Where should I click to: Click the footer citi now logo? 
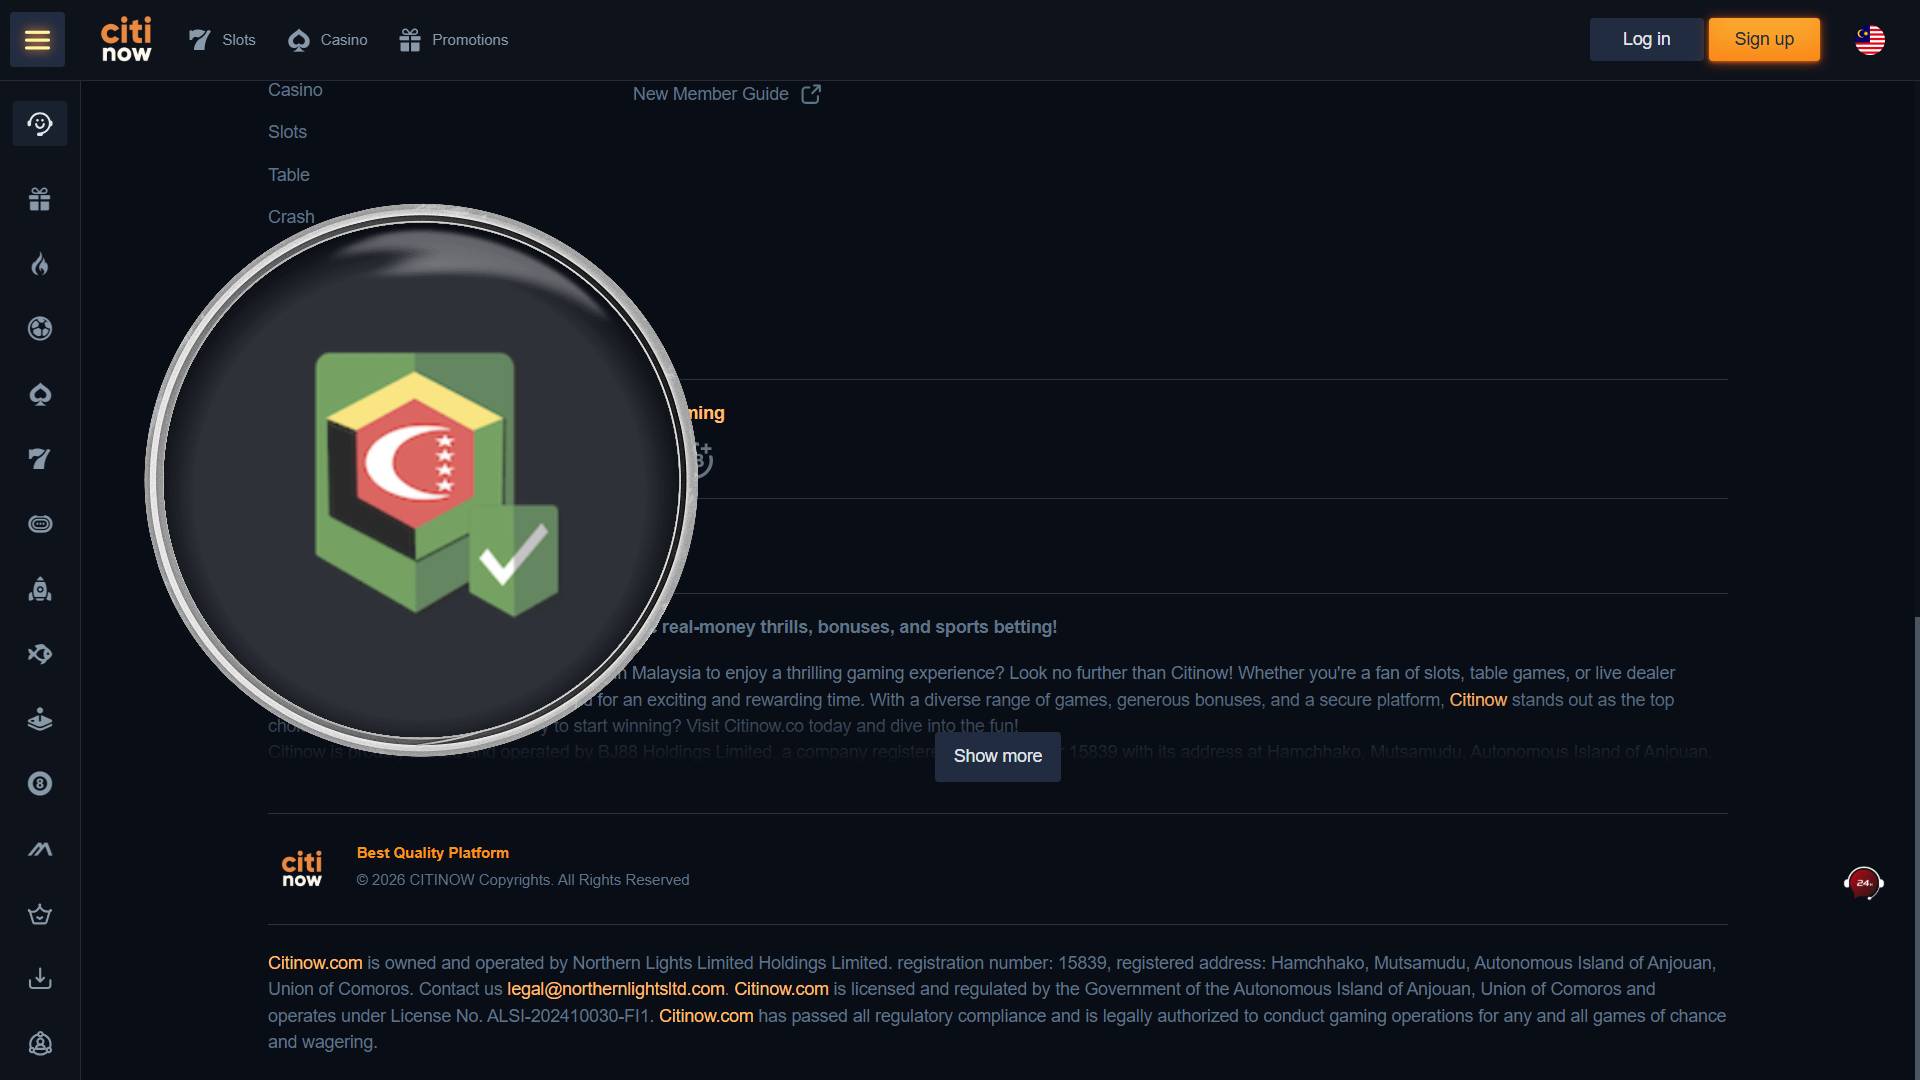pos(302,868)
